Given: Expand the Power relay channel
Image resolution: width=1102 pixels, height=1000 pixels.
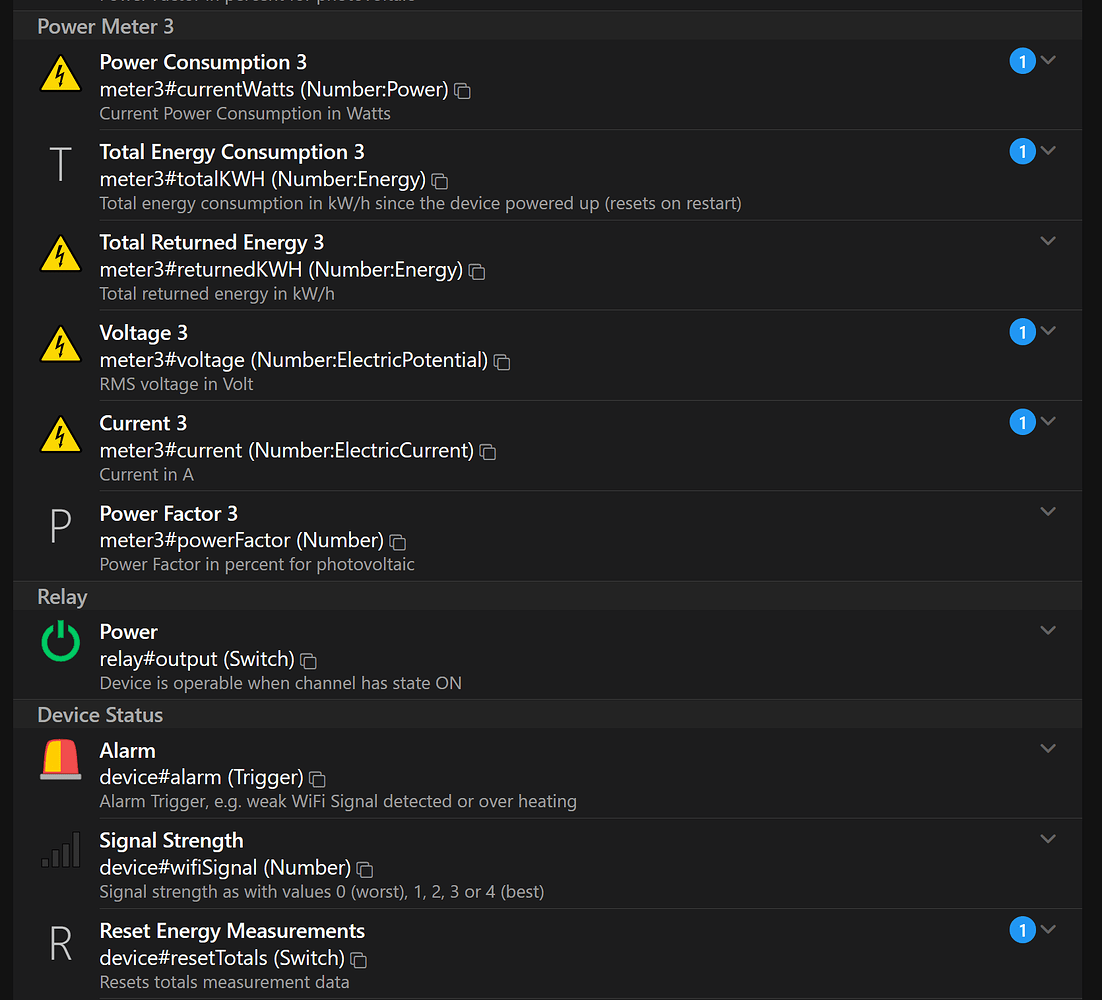Looking at the screenshot, I should tap(1048, 630).
